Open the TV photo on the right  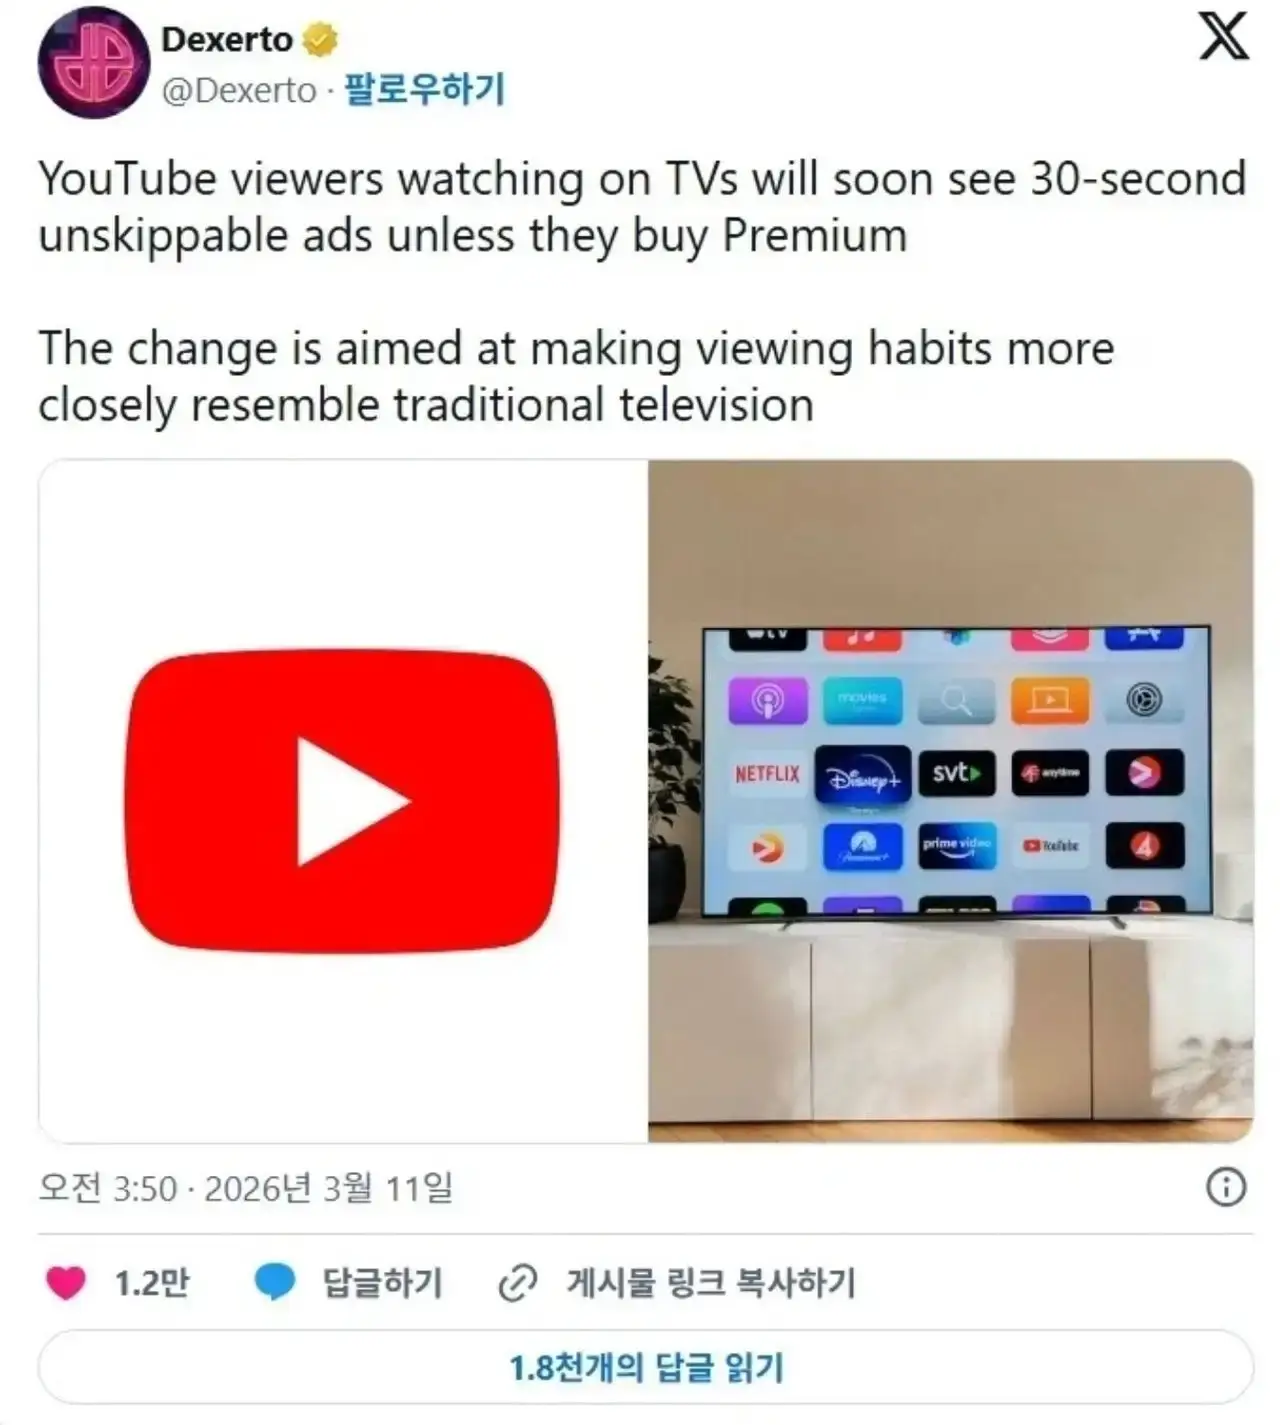[x=950, y=801]
